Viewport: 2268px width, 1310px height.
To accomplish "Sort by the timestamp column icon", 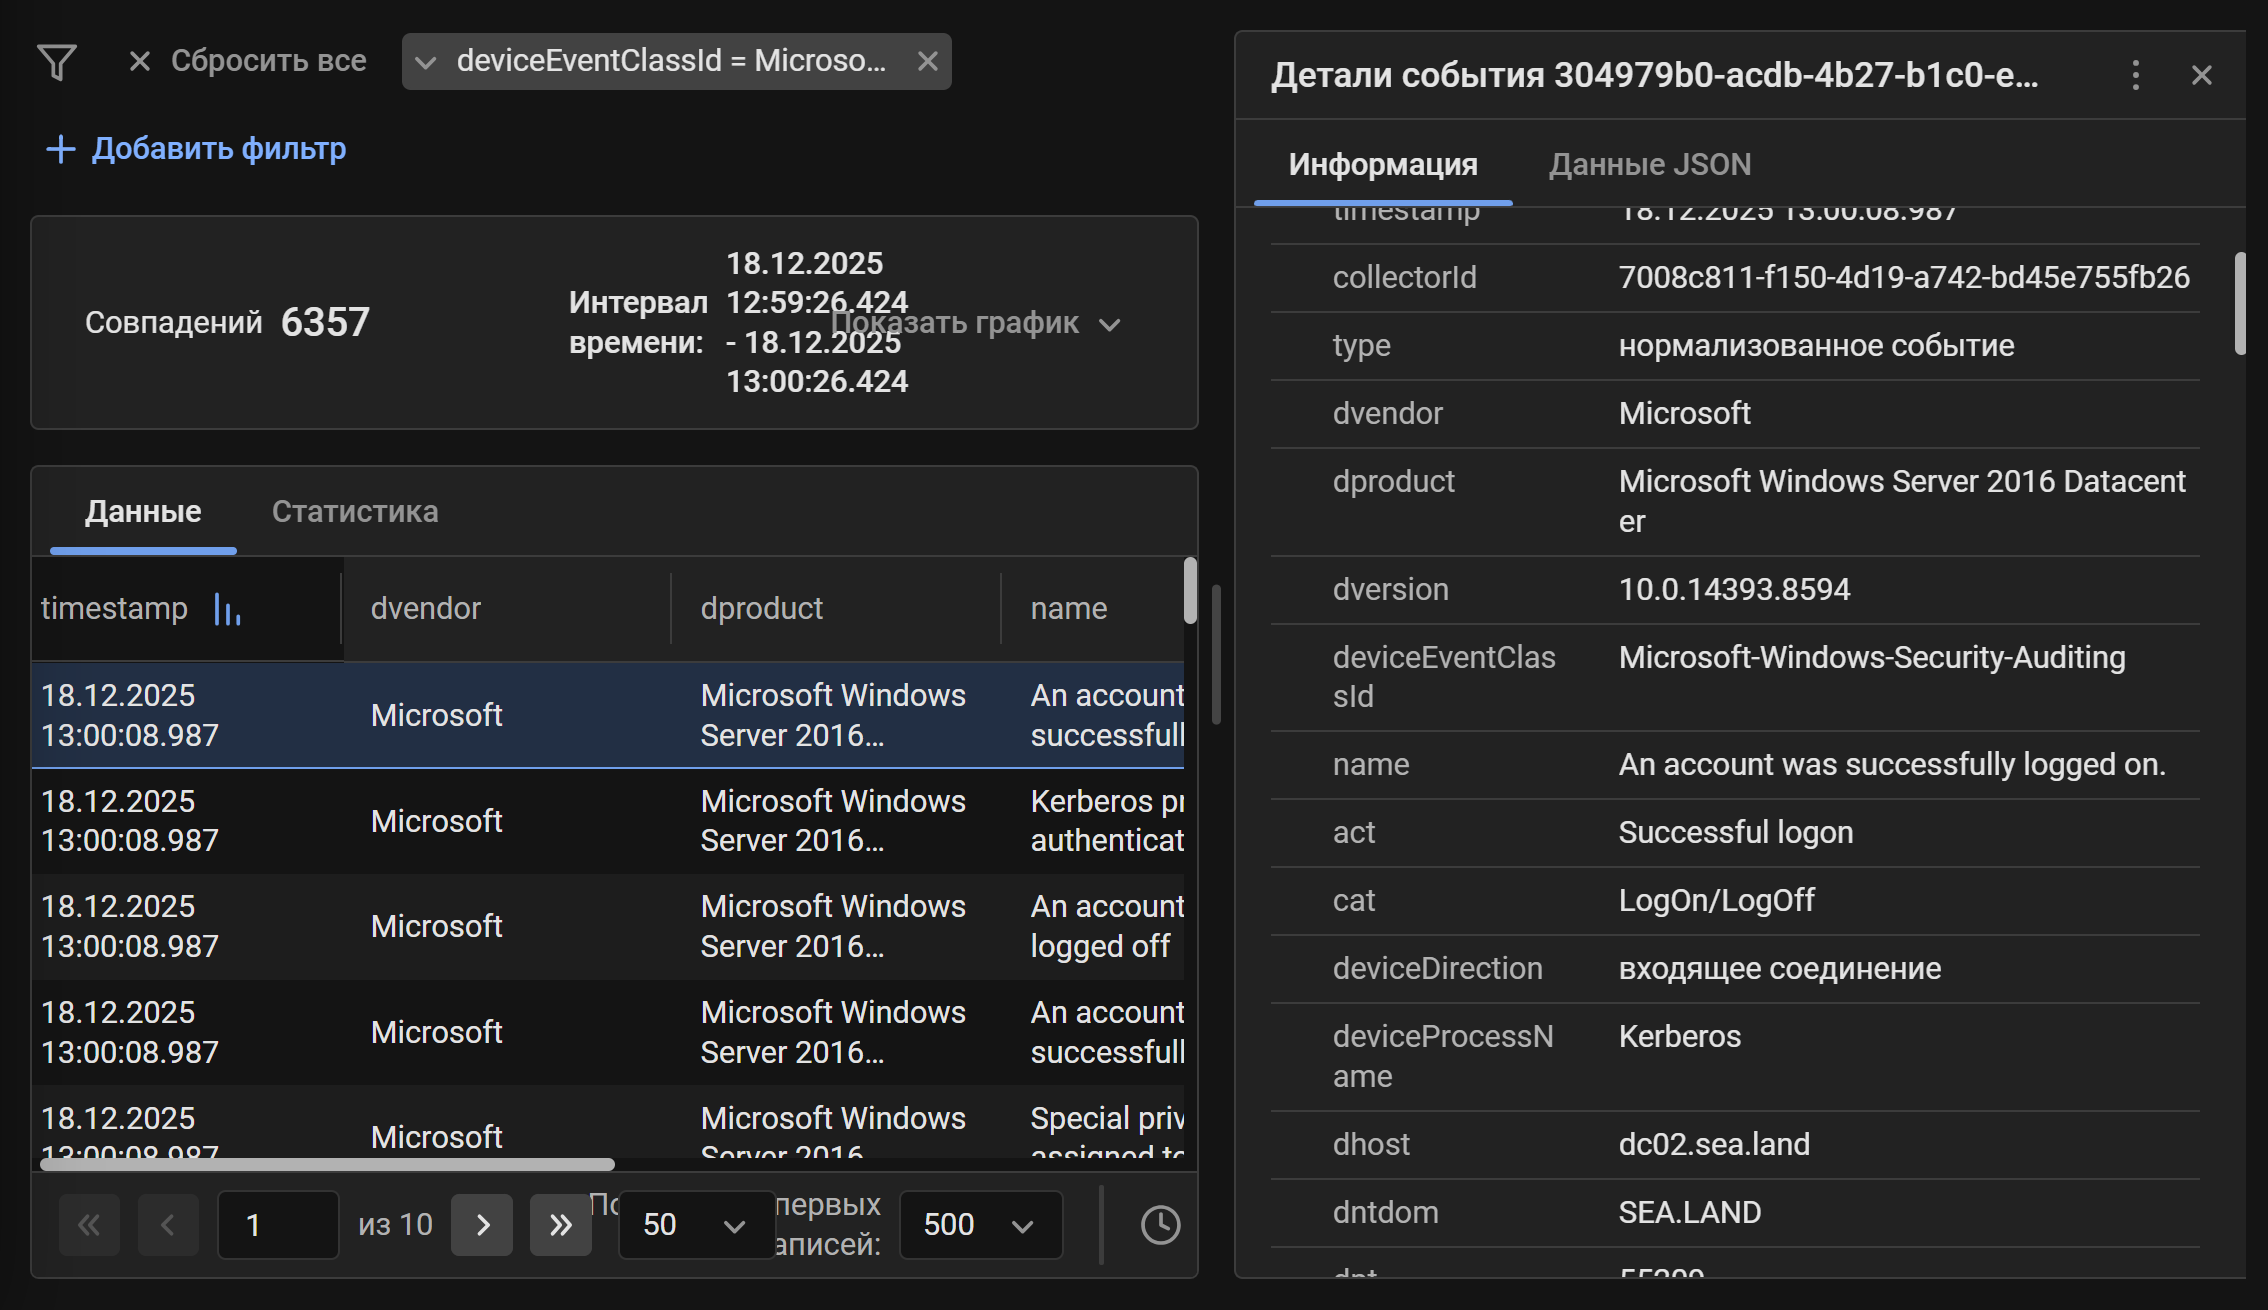I will tap(227, 609).
